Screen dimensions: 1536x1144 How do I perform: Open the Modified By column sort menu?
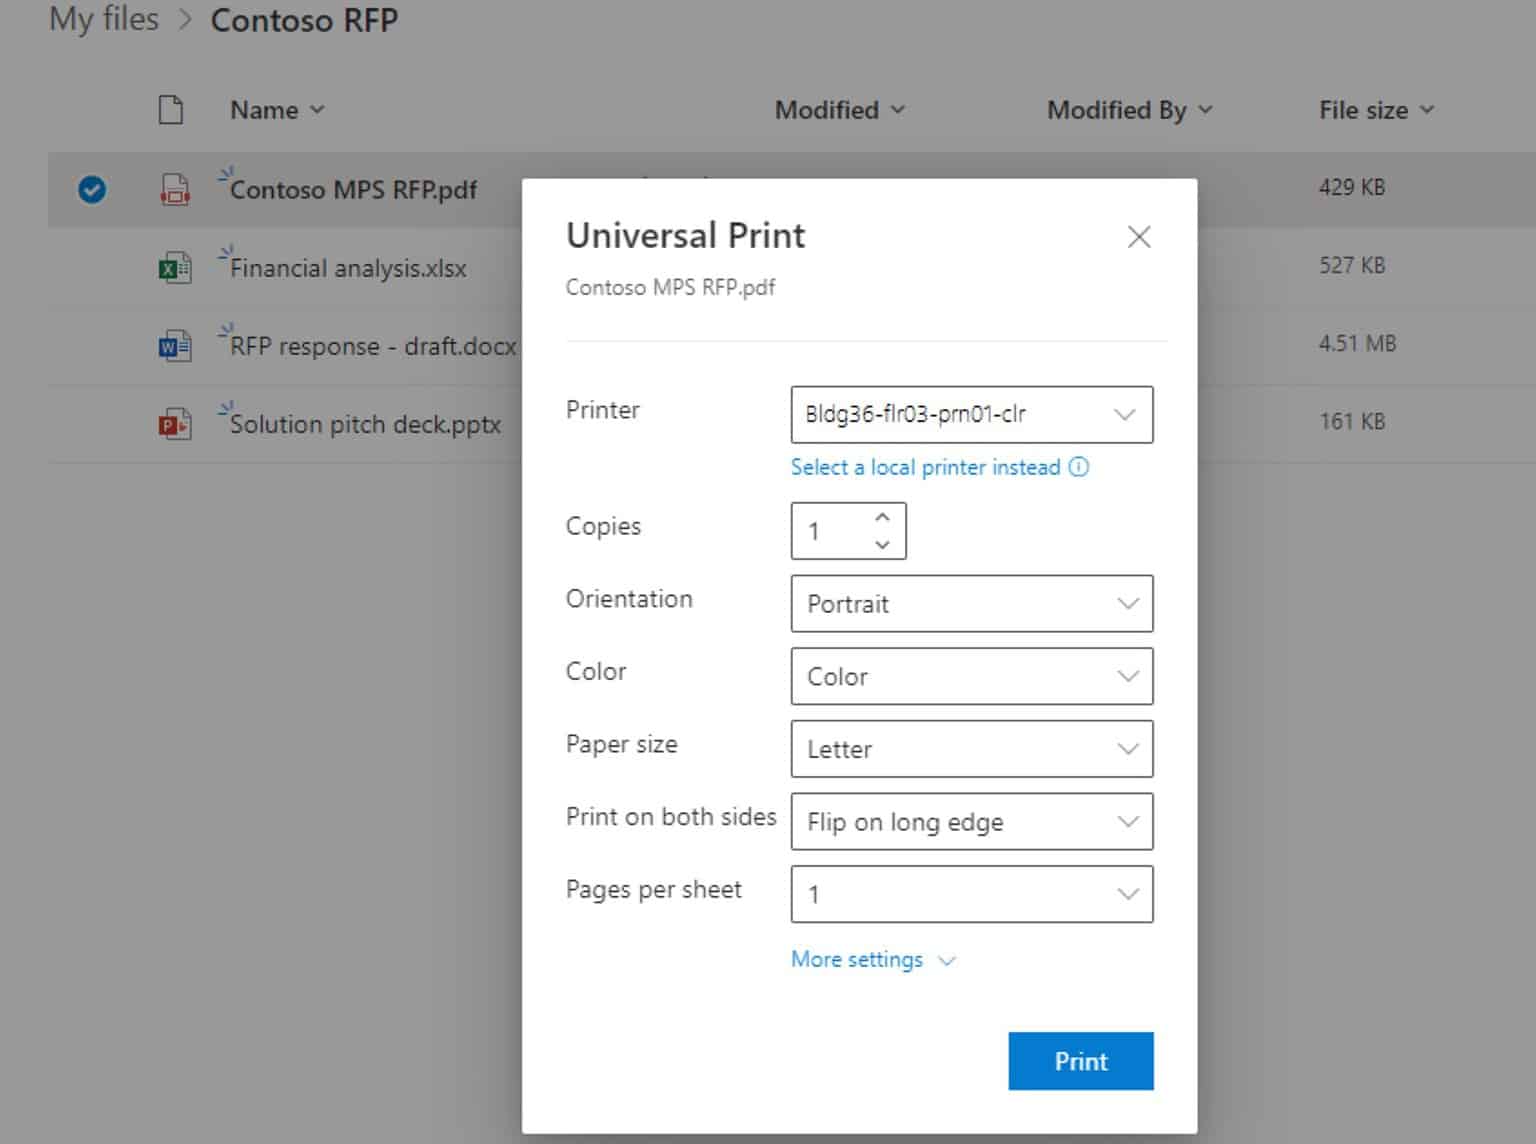pyautogui.click(x=1128, y=110)
